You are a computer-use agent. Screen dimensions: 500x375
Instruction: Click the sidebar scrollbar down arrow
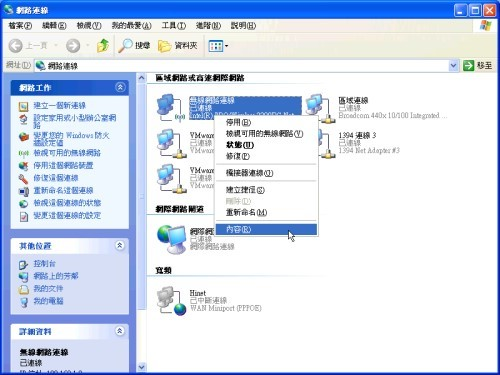[x=141, y=367]
